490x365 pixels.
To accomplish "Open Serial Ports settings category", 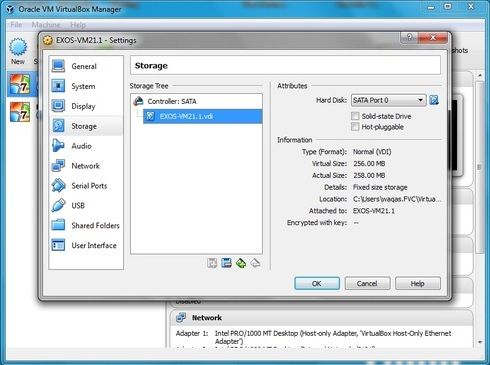I will click(x=86, y=186).
